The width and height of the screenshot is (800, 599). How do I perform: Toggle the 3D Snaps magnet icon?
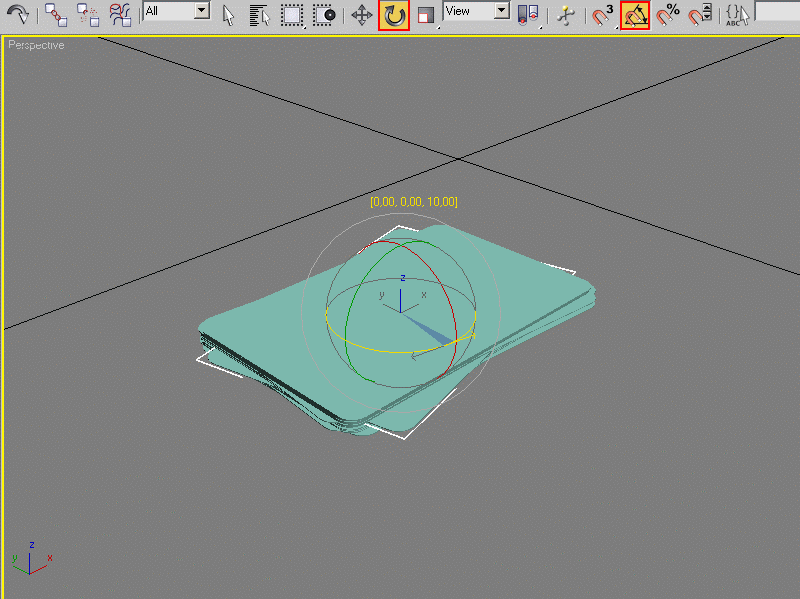pos(603,15)
